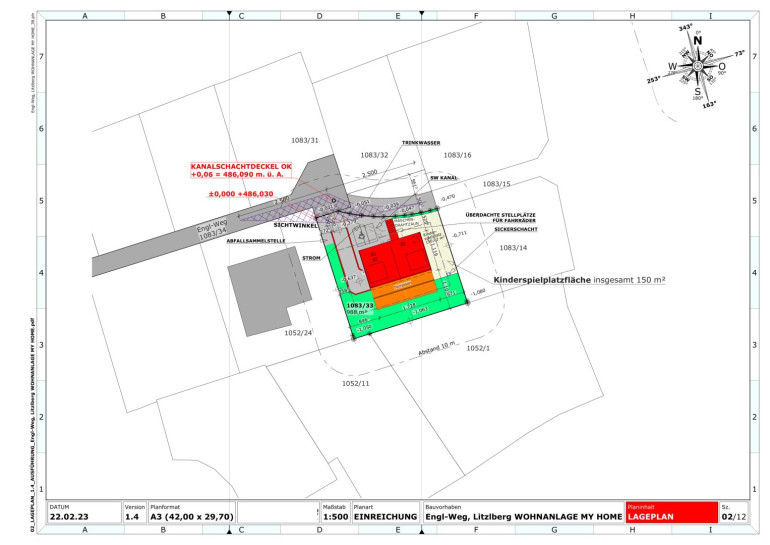
Task: Click the Maßstab 1:500 scale field
Action: 334,516
